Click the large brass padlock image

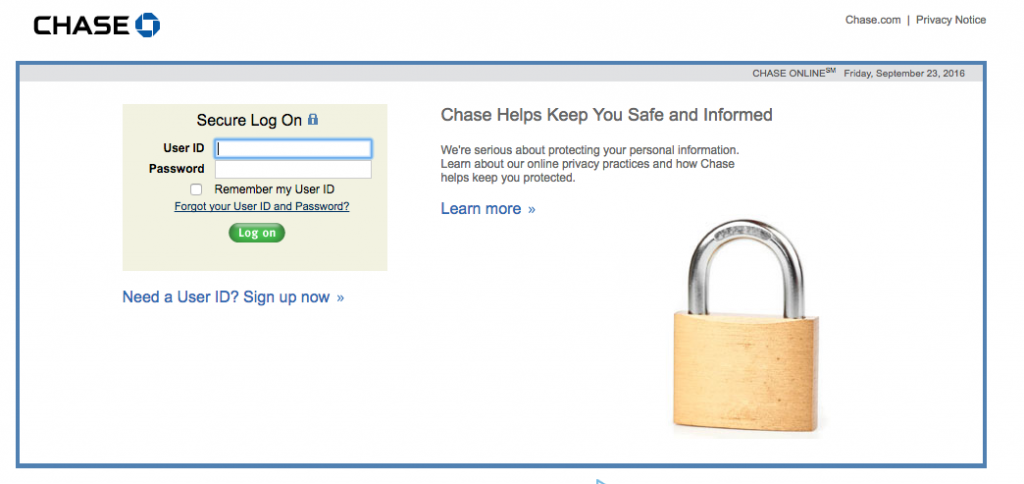click(x=745, y=325)
